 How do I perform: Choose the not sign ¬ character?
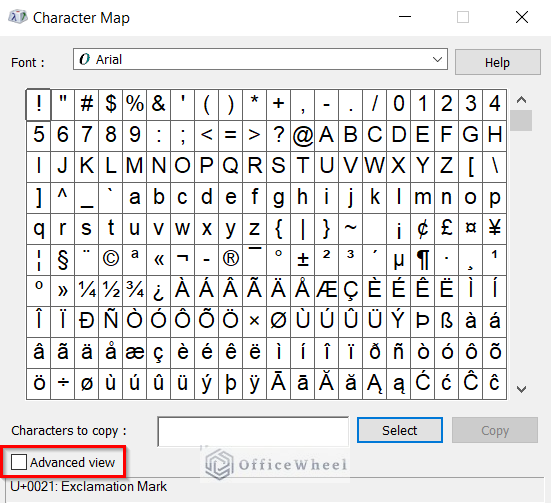[x=182, y=260]
